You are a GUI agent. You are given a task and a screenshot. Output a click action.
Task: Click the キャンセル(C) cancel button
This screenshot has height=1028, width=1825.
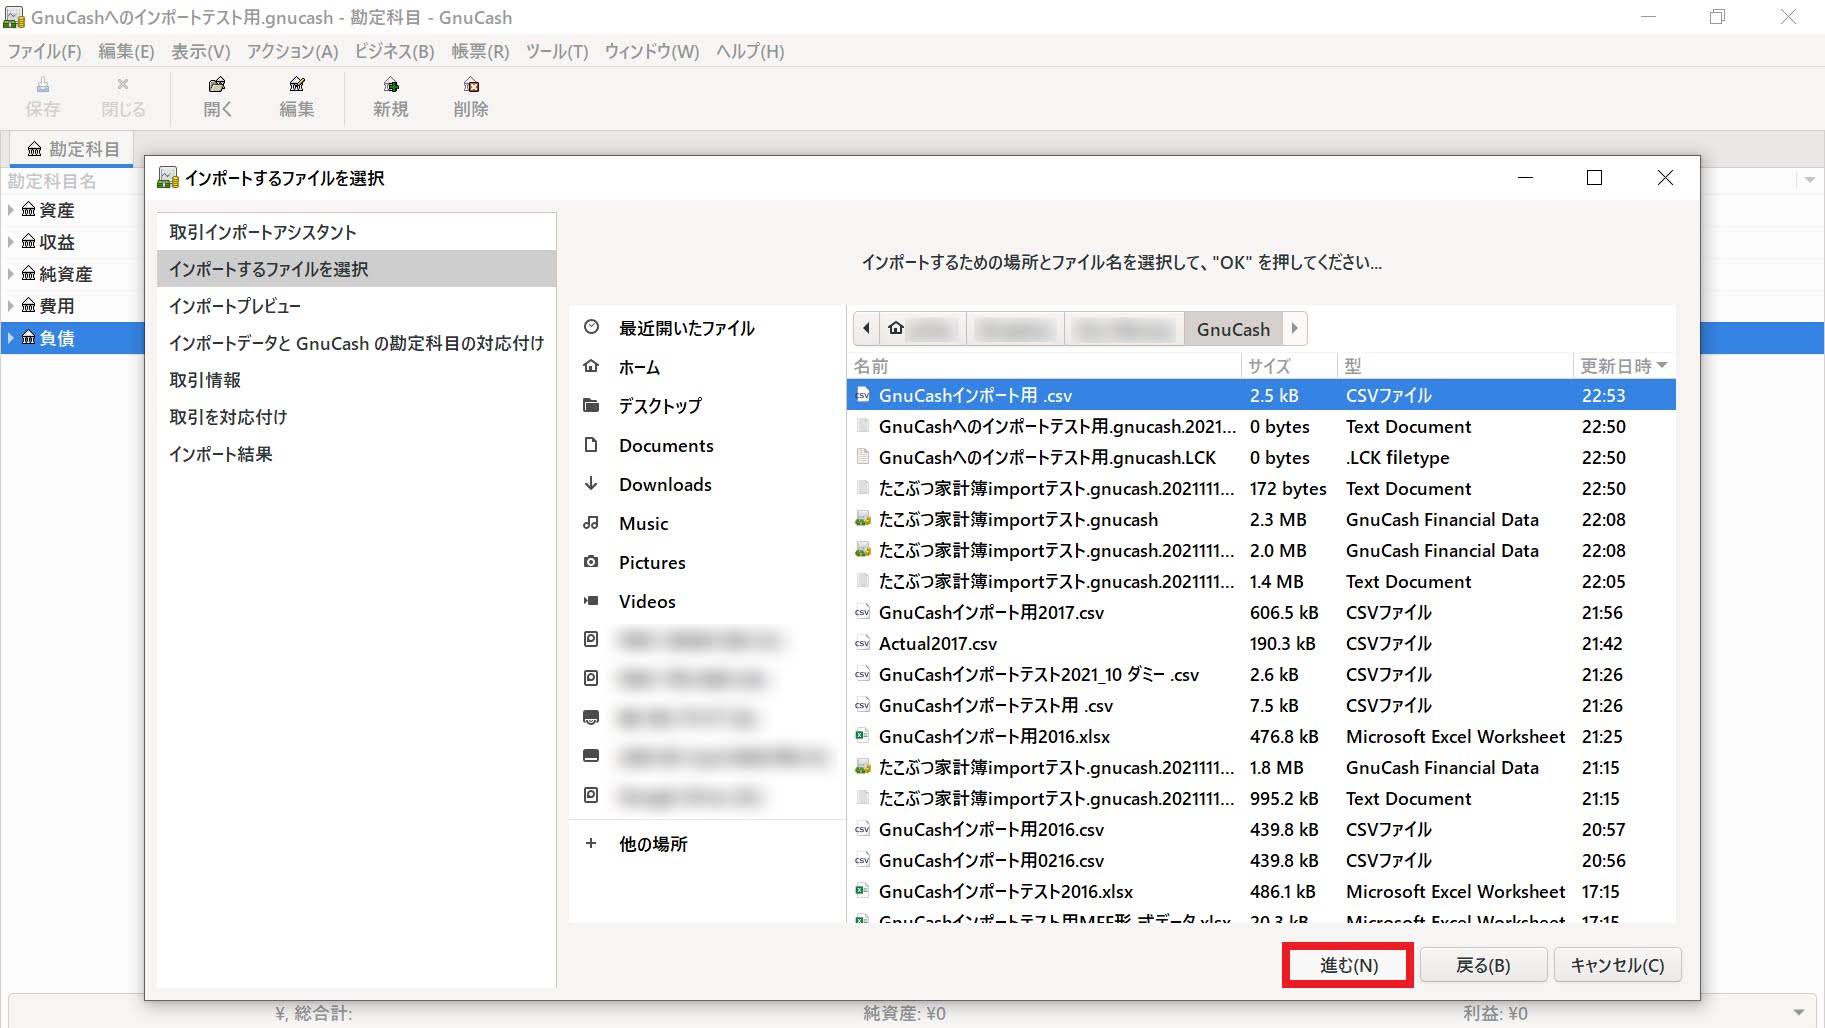(1617, 965)
